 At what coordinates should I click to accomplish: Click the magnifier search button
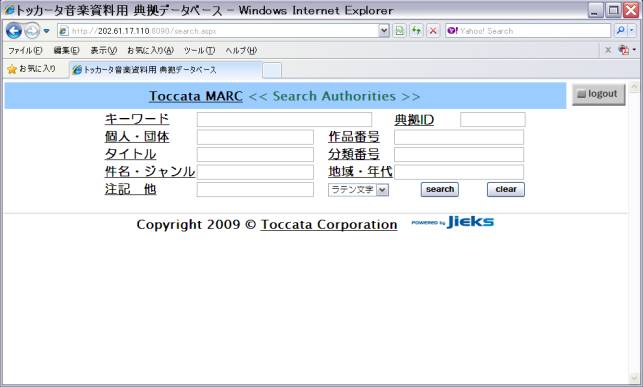point(620,31)
